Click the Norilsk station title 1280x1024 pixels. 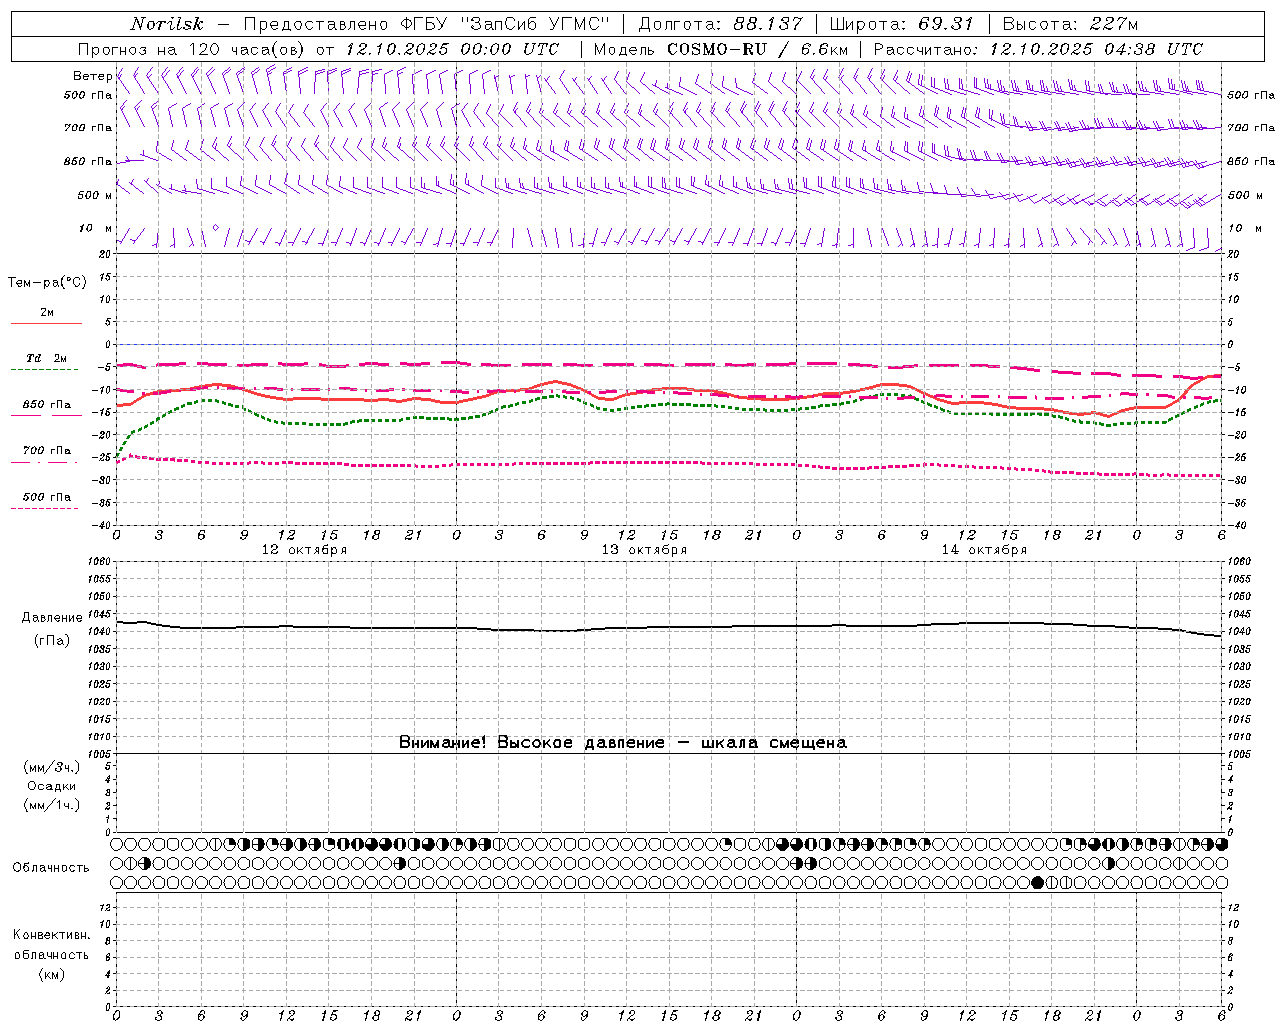[167, 24]
